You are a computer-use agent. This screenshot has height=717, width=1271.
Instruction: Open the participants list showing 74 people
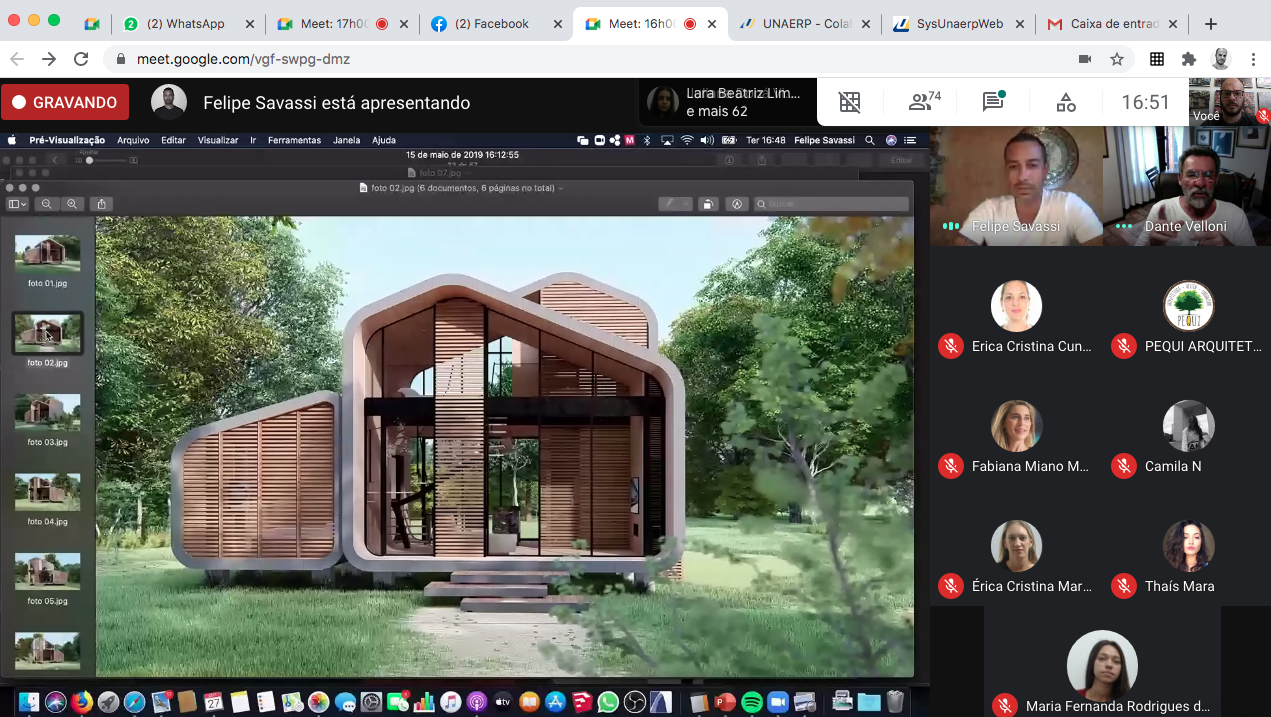coord(924,102)
